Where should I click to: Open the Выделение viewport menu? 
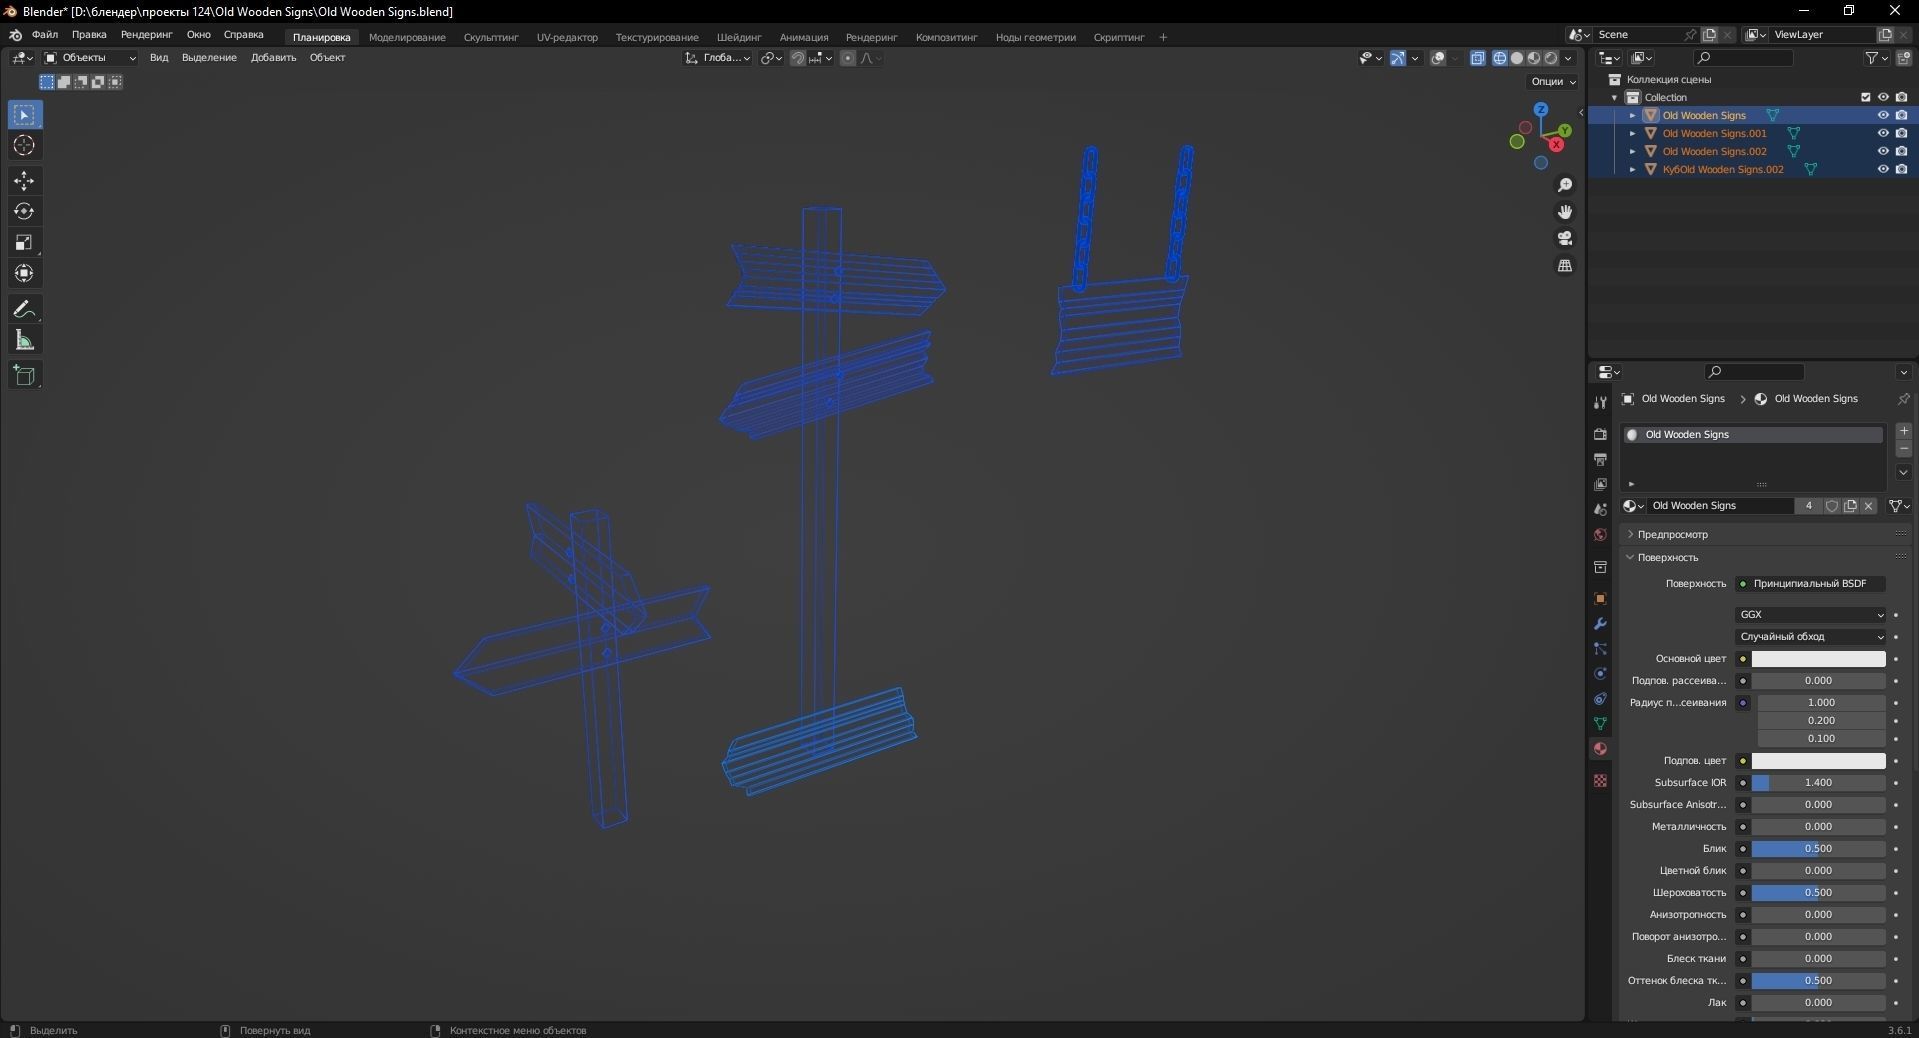209,58
